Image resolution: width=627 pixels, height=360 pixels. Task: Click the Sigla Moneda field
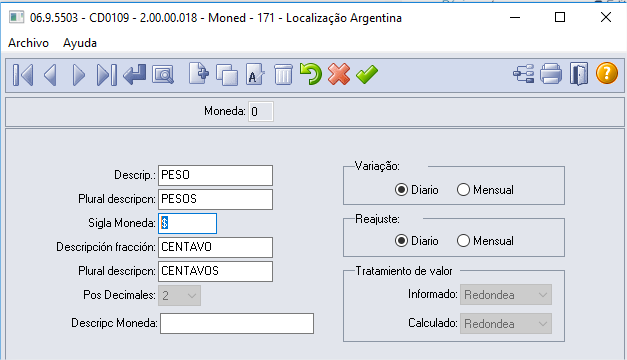[x=188, y=223]
